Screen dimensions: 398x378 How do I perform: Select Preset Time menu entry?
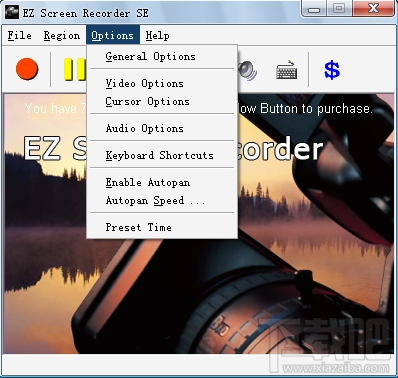[x=162, y=227]
